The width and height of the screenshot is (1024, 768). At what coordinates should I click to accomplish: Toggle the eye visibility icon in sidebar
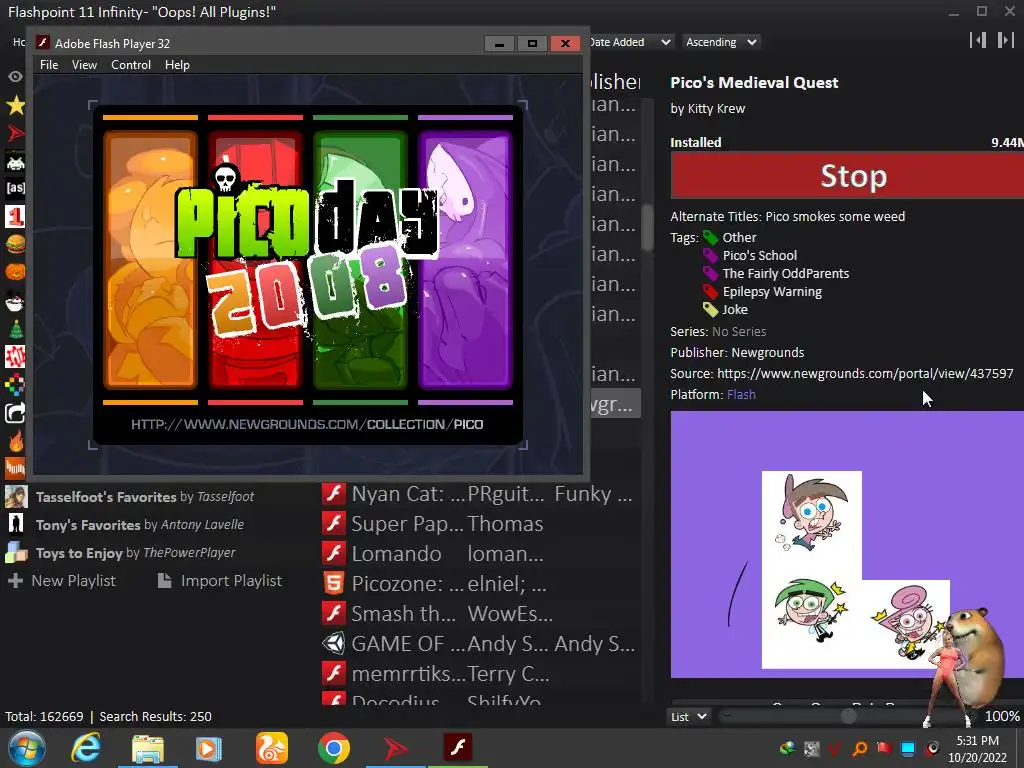click(x=15, y=76)
